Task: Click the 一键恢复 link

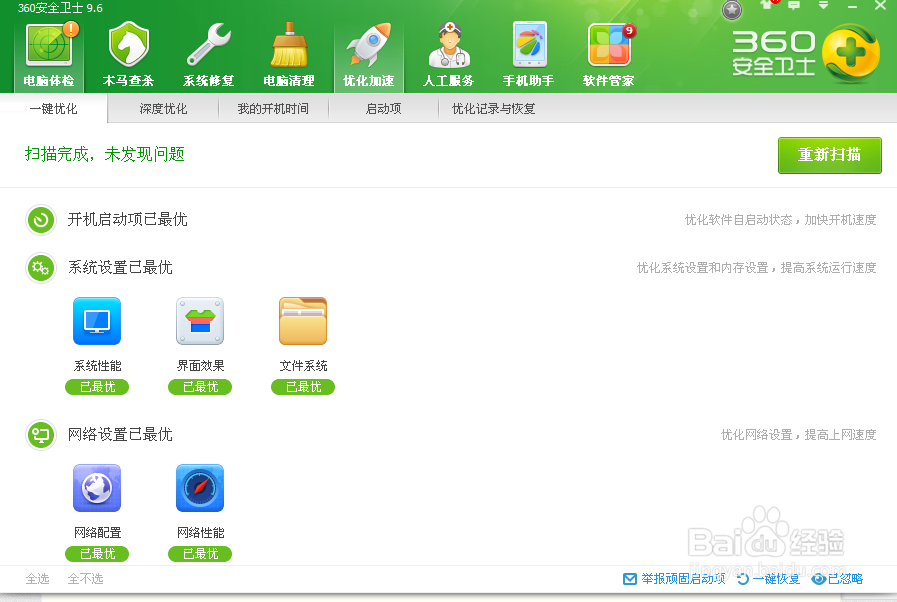Action: 769,579
